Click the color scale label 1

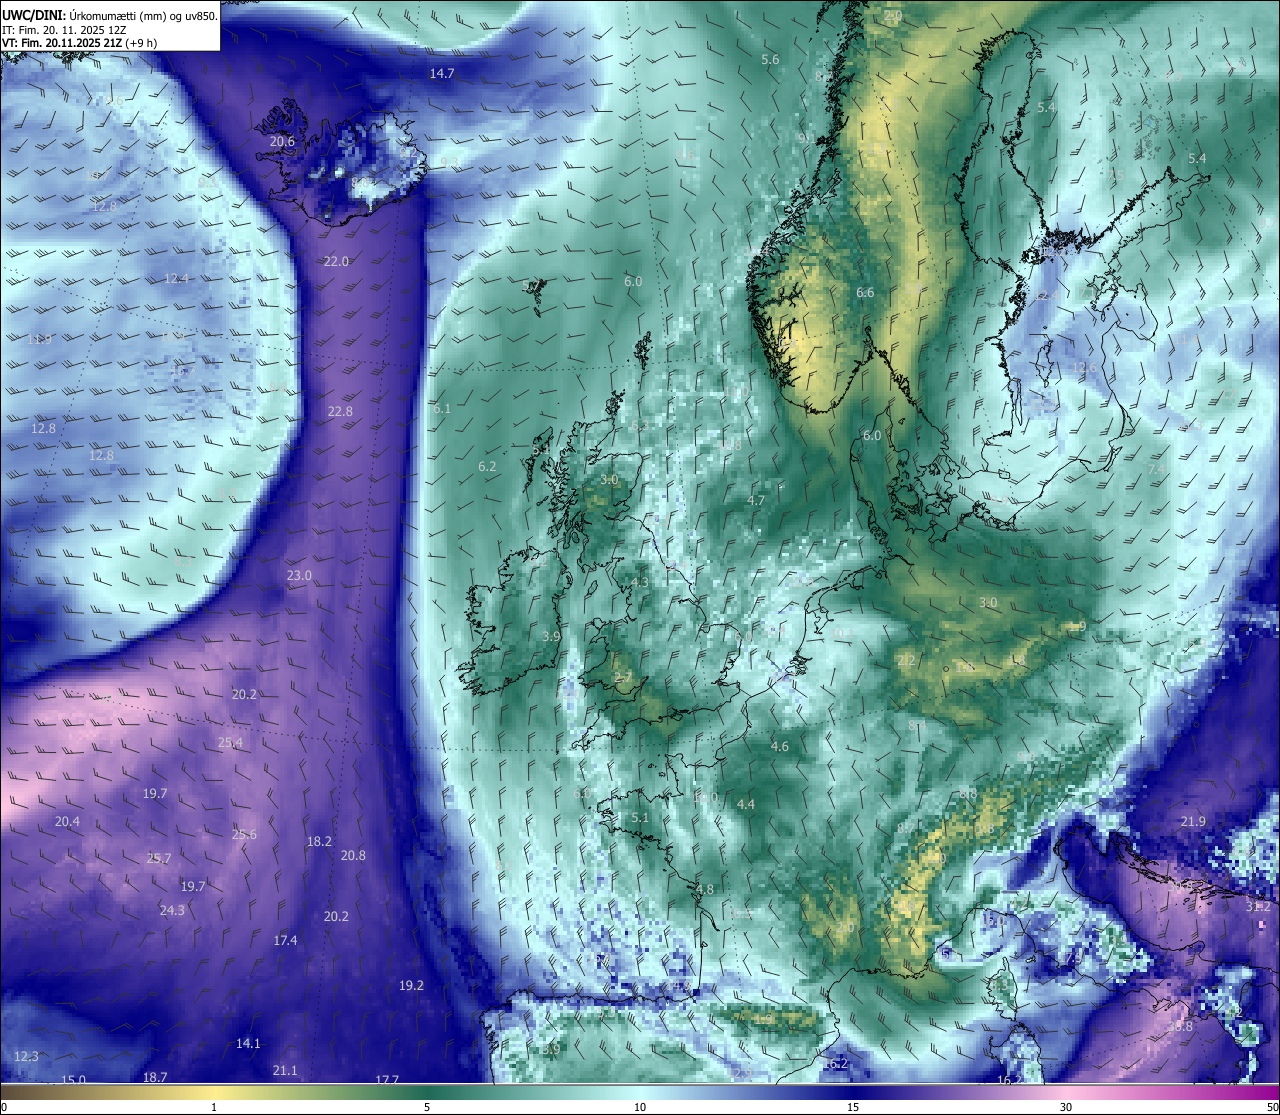(214, 1107)
